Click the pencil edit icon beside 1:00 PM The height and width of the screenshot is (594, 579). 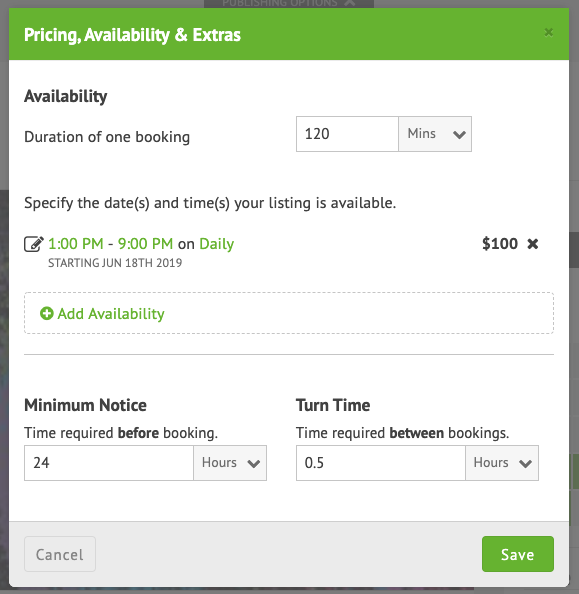[34, 244]
